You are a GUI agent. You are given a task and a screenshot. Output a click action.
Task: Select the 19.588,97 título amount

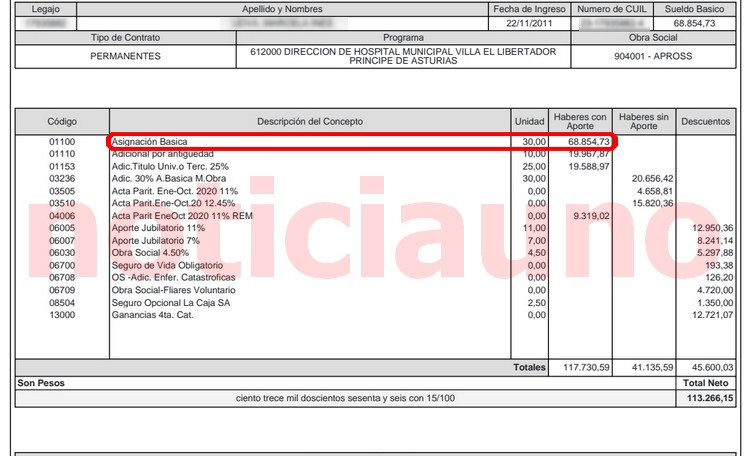tap(589, 167)
